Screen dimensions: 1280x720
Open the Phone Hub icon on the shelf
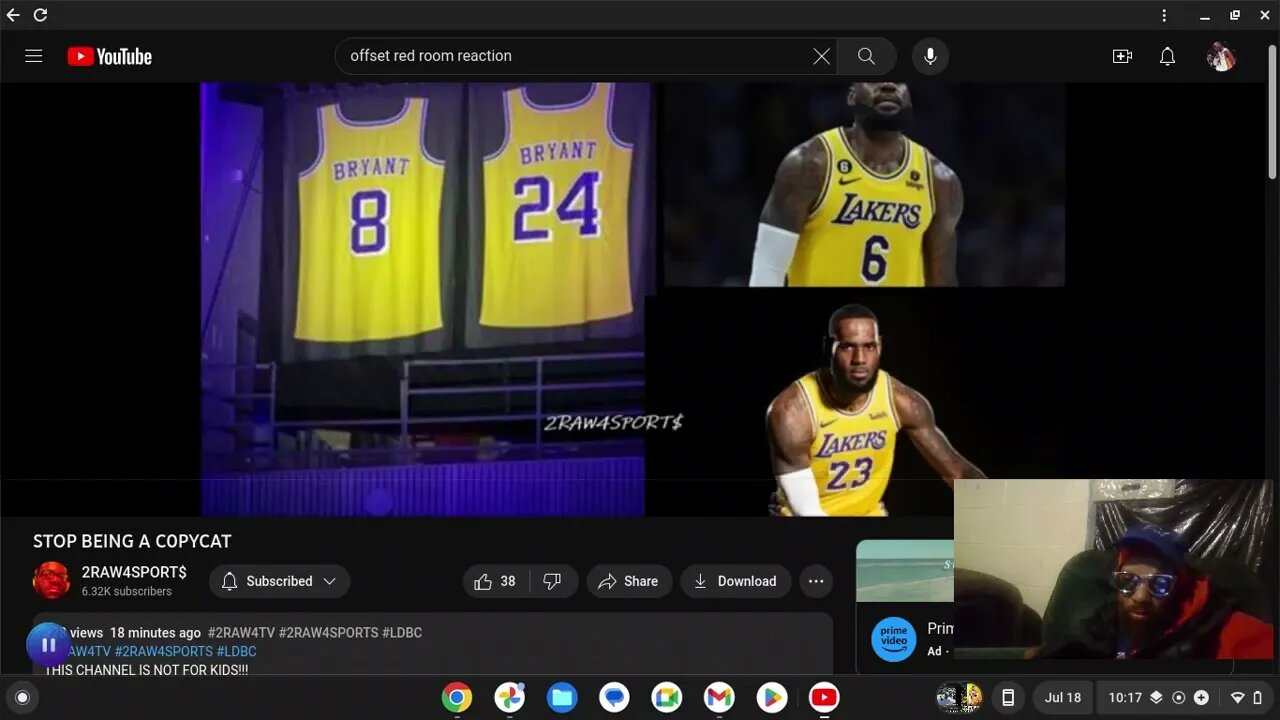tap(1008, 697)
